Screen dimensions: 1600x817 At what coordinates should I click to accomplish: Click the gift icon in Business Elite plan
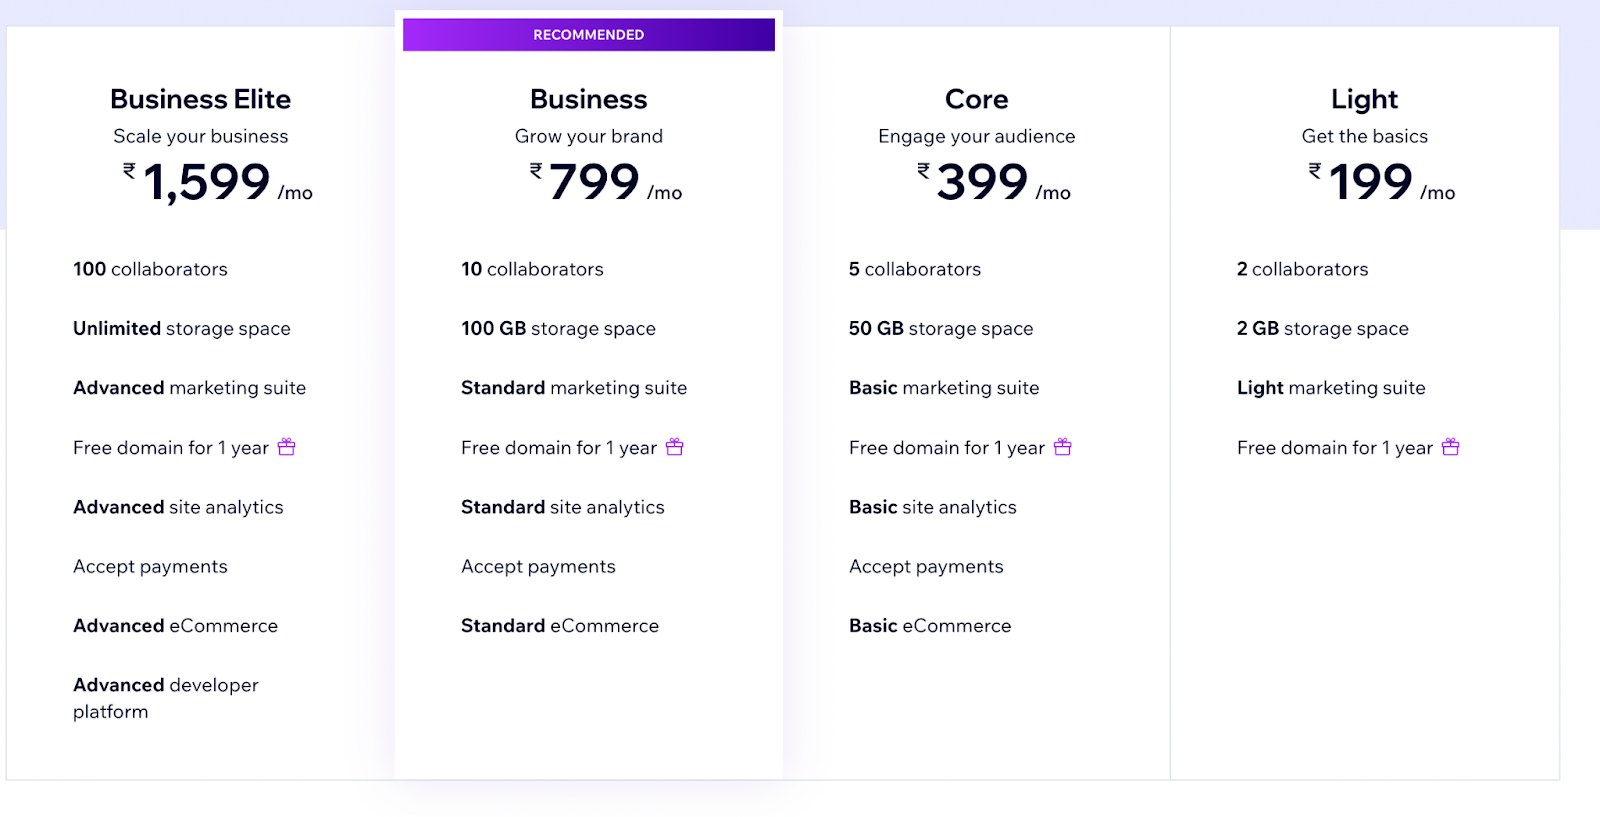287,447
